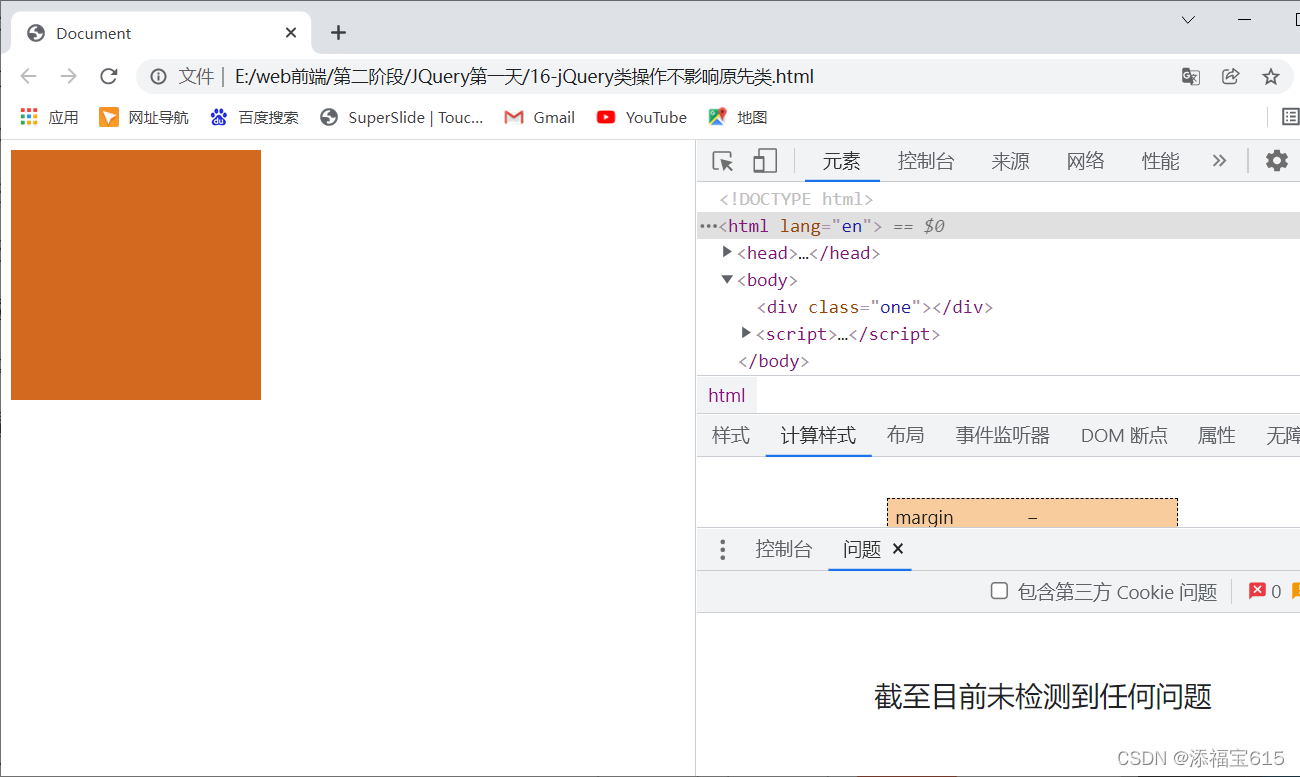Open the 网络 tab

point(1085,161)
